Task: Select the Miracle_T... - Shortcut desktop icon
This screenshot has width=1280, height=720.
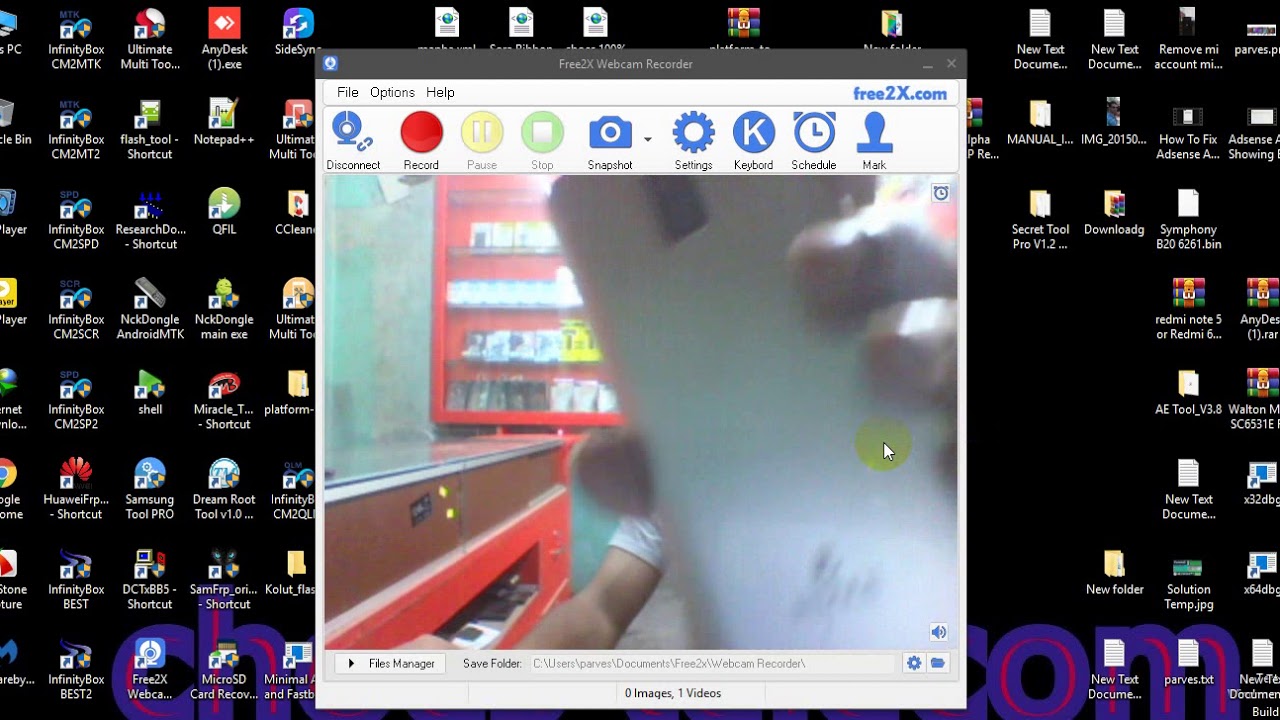Action: coord(224,400)
